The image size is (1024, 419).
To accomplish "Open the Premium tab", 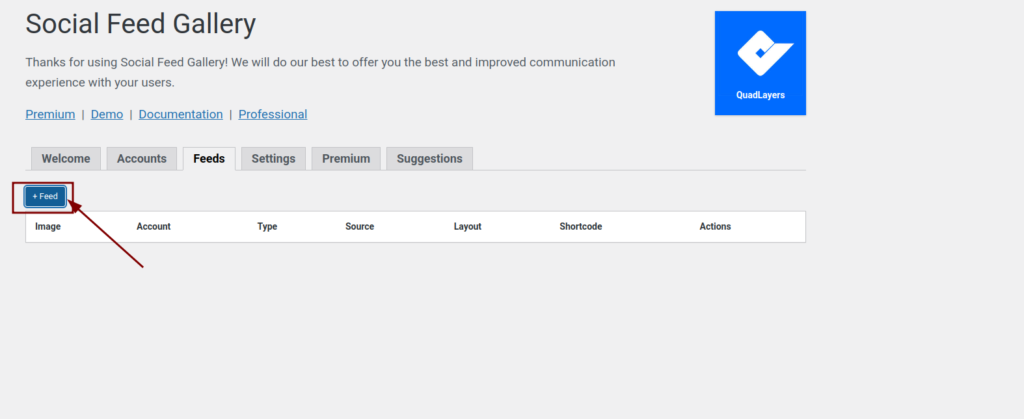I will pos(346,159).
